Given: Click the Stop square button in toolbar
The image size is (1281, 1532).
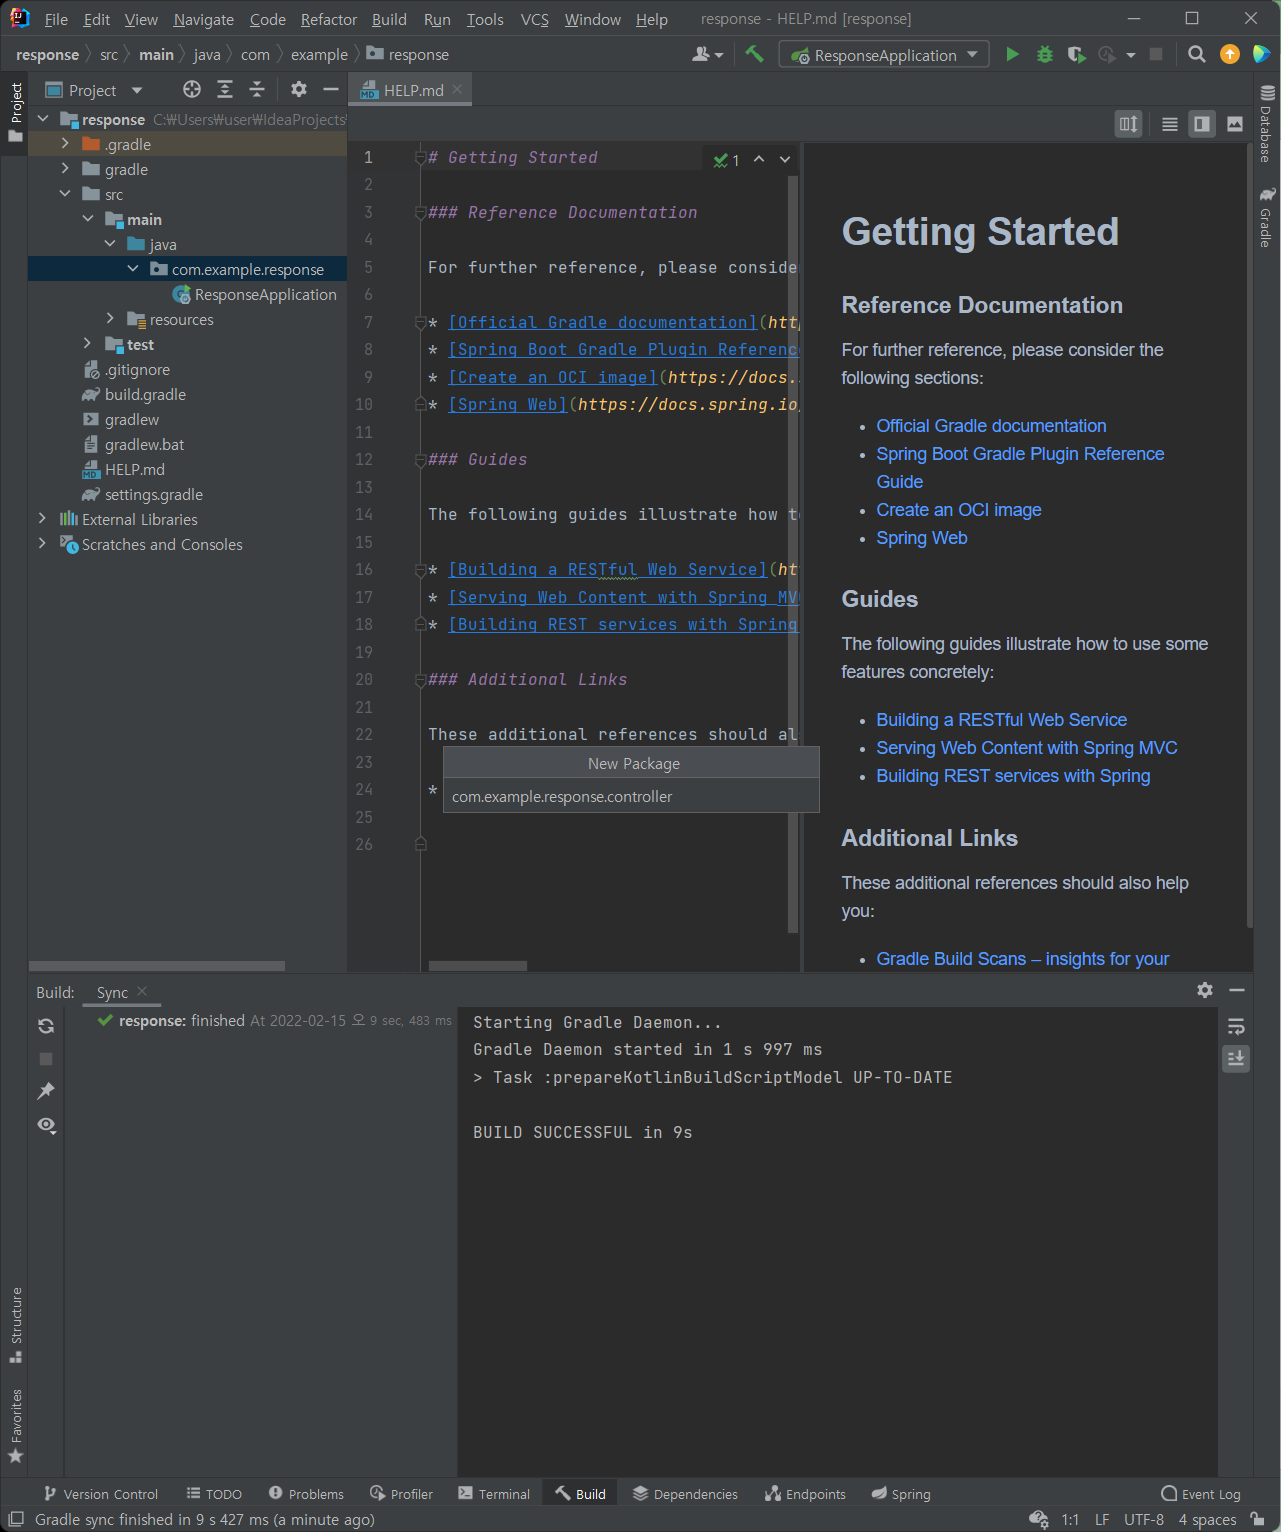Looking at the screenshot, I should (x=1156, y=54).
